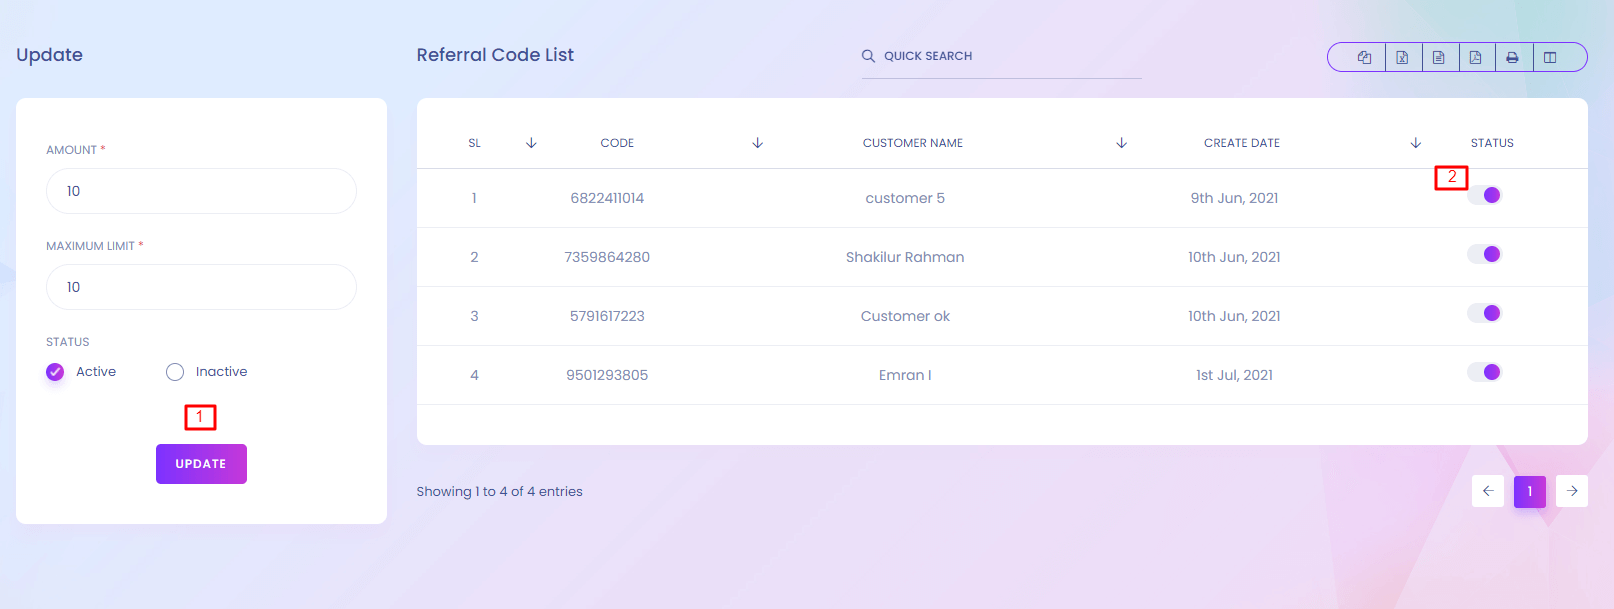The height and width of the screenshot is (609, 1614).
Task: Select page 1 in pagination
Action: pos(1529,491)
